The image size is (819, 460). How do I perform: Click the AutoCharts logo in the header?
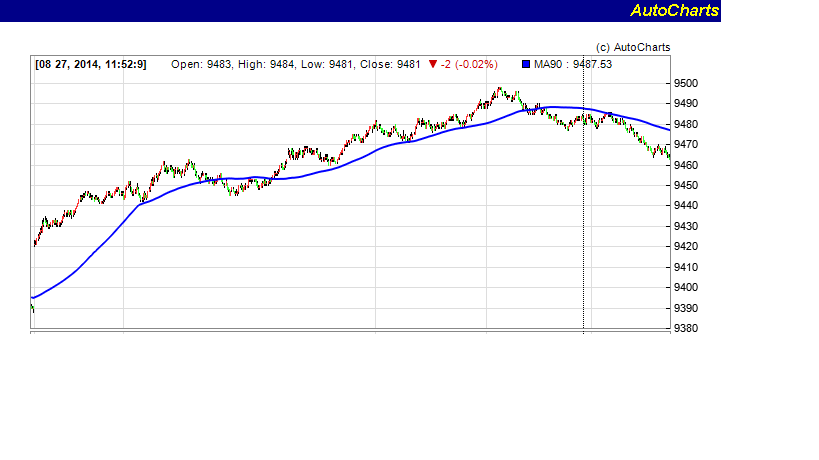point(674,10)
